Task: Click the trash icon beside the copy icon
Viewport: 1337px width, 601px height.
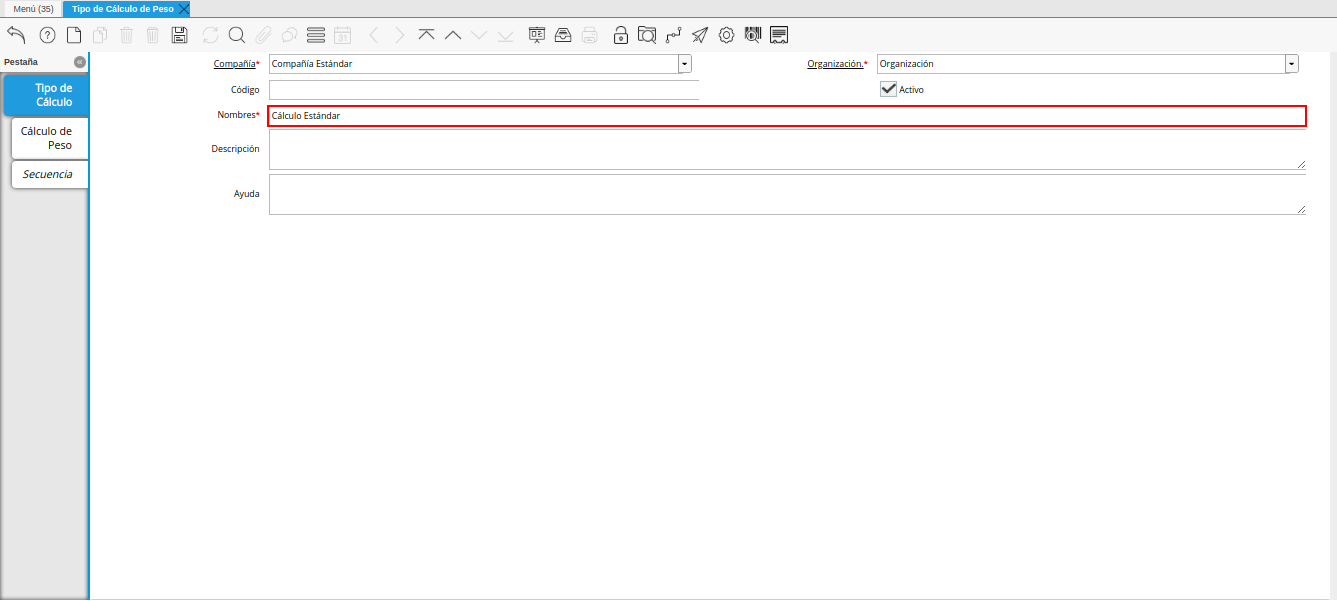Action: click(127, 35)
